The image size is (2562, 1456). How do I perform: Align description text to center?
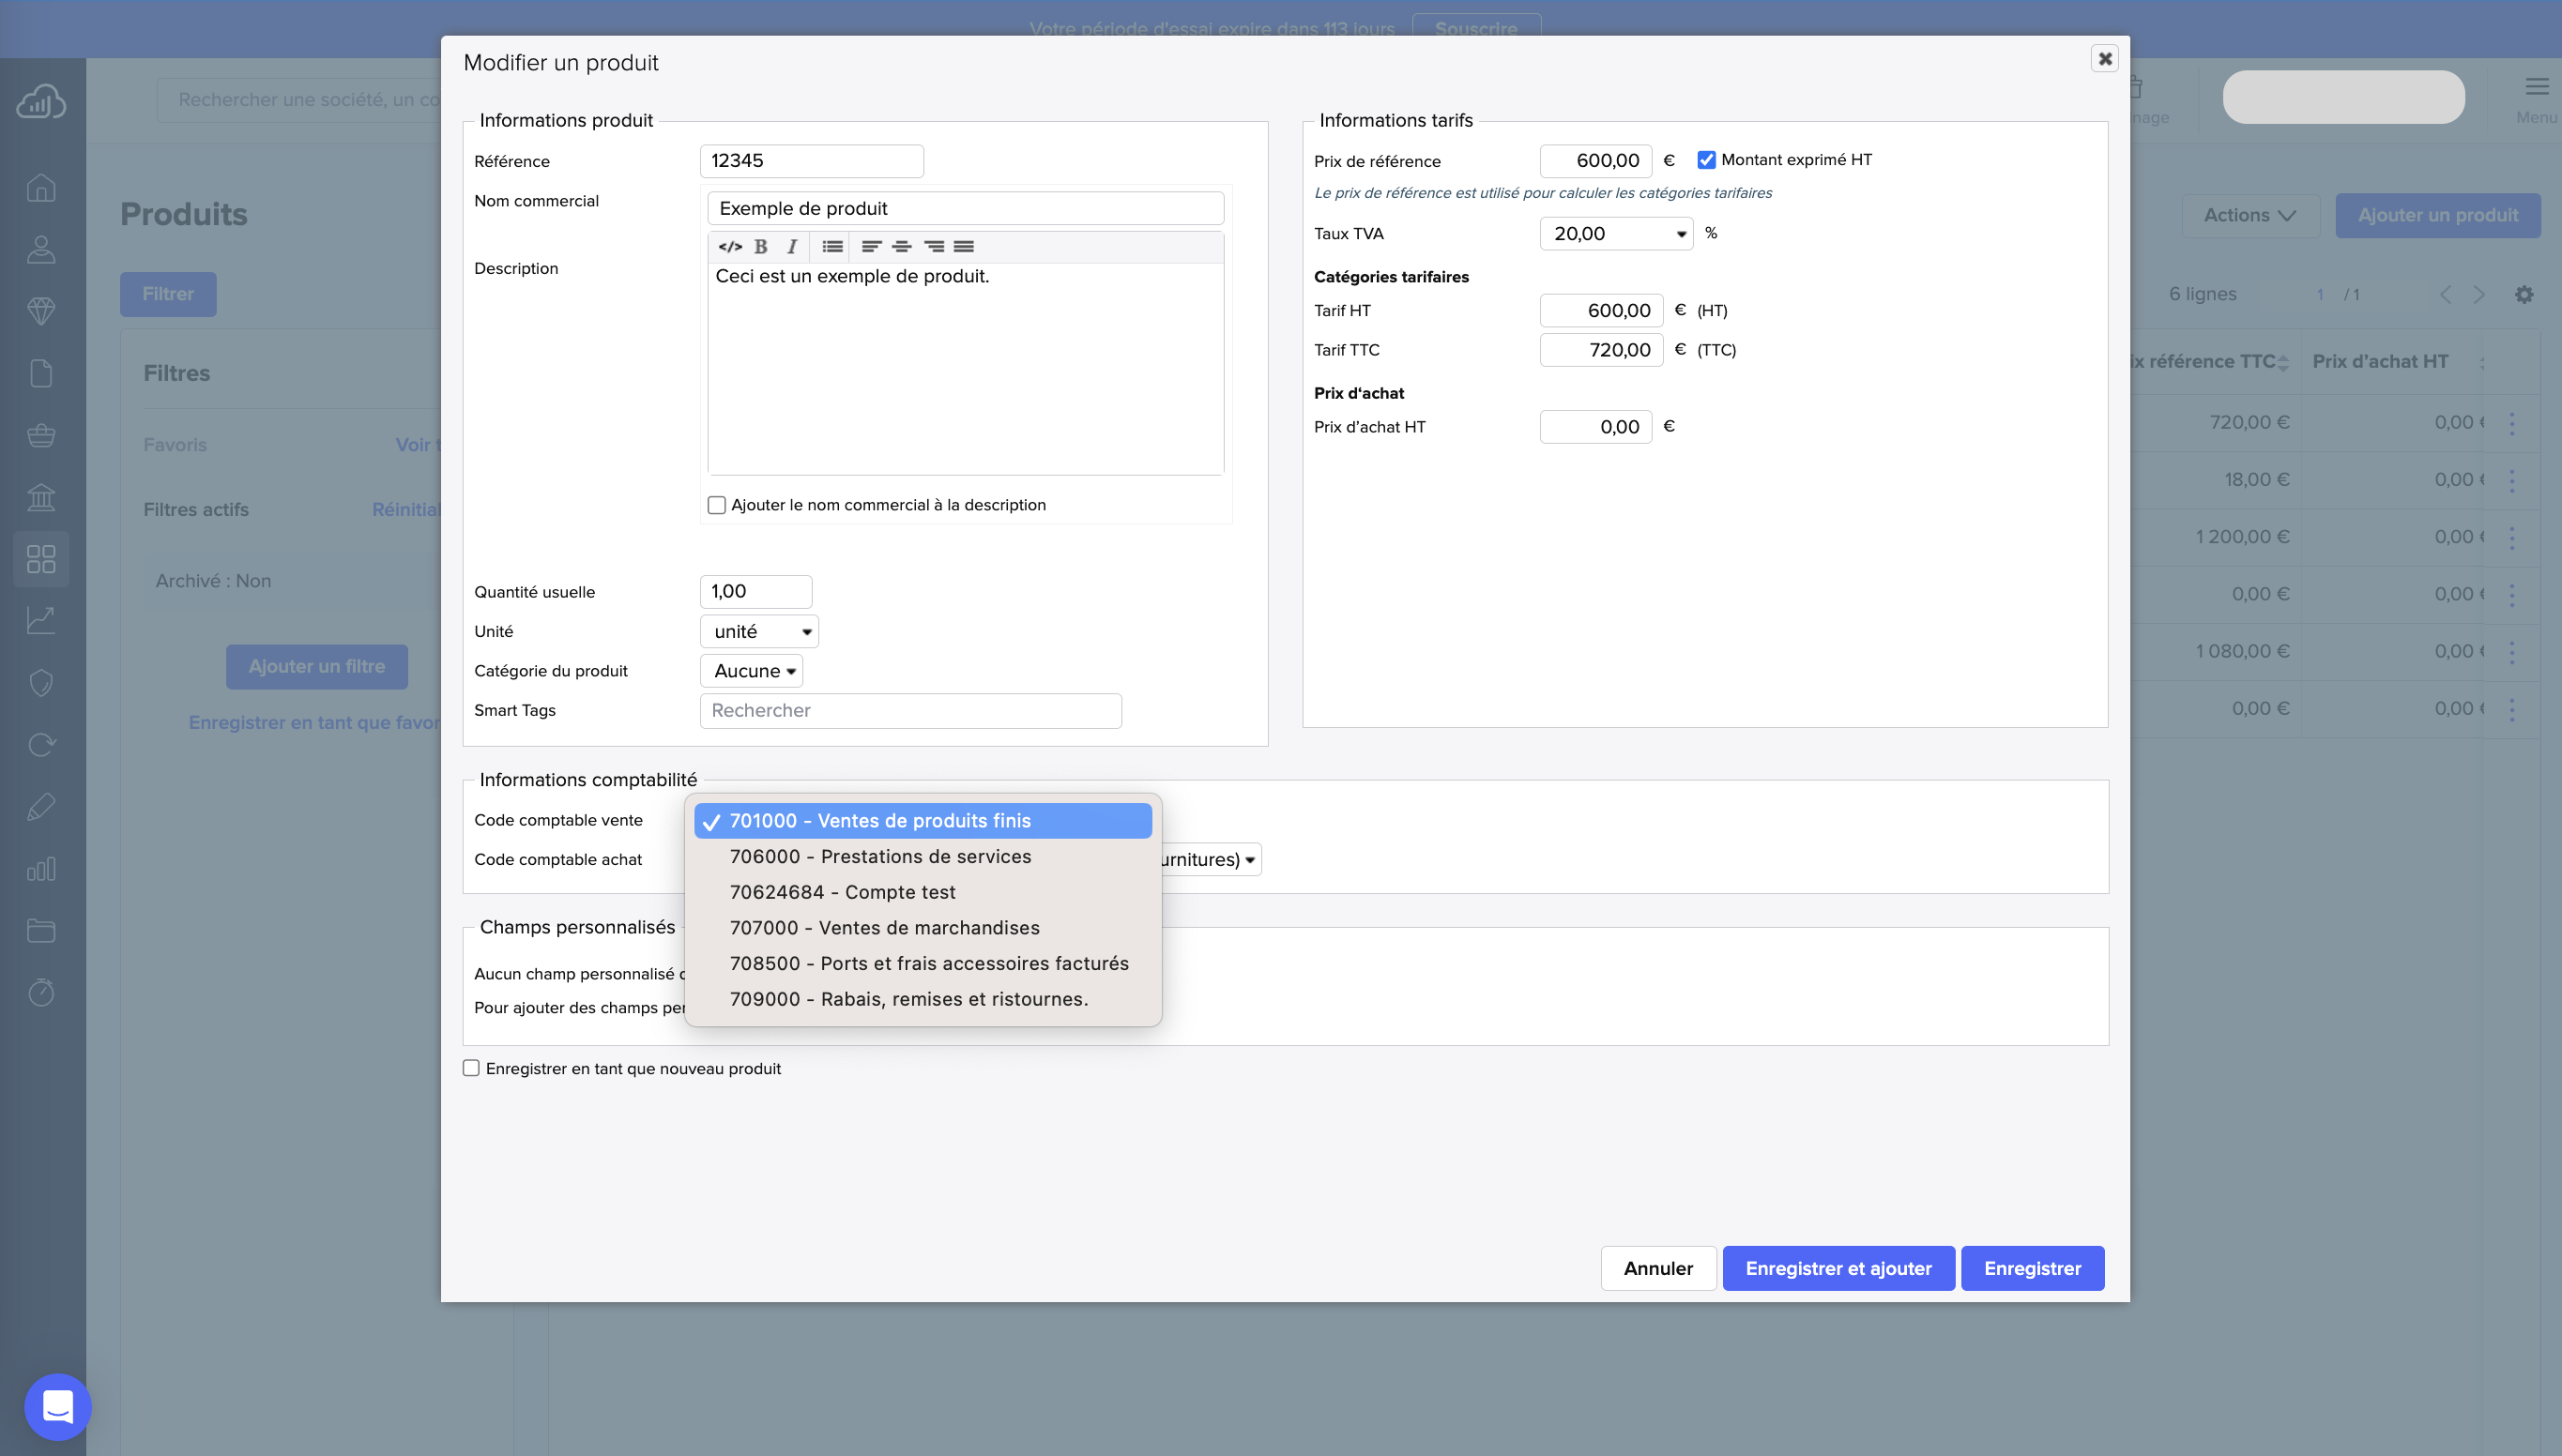[x=902, y=246]
